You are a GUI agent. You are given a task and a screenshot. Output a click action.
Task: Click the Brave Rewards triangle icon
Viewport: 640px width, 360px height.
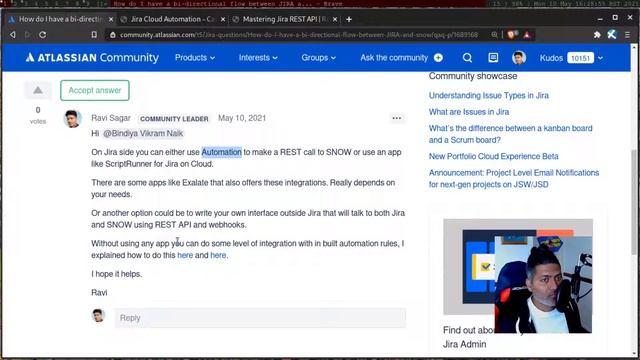[527, 35]
